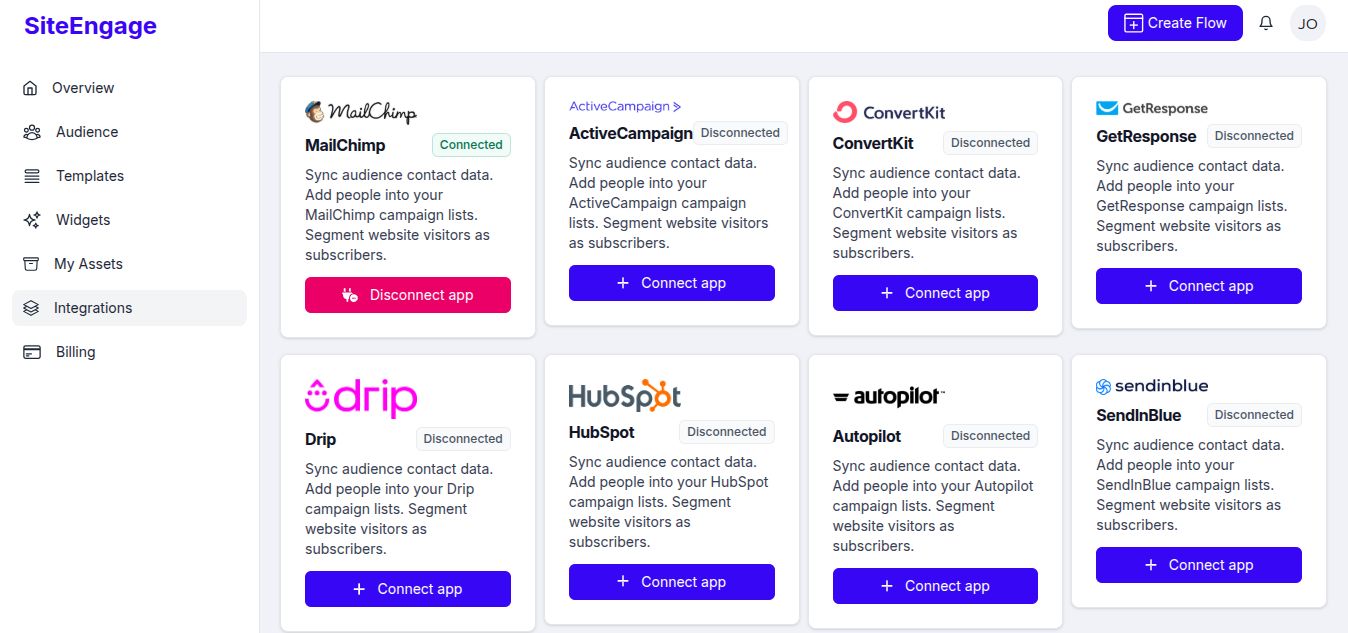Click the HubSpot logo
Screen dimensions: 1348x633
625,395
